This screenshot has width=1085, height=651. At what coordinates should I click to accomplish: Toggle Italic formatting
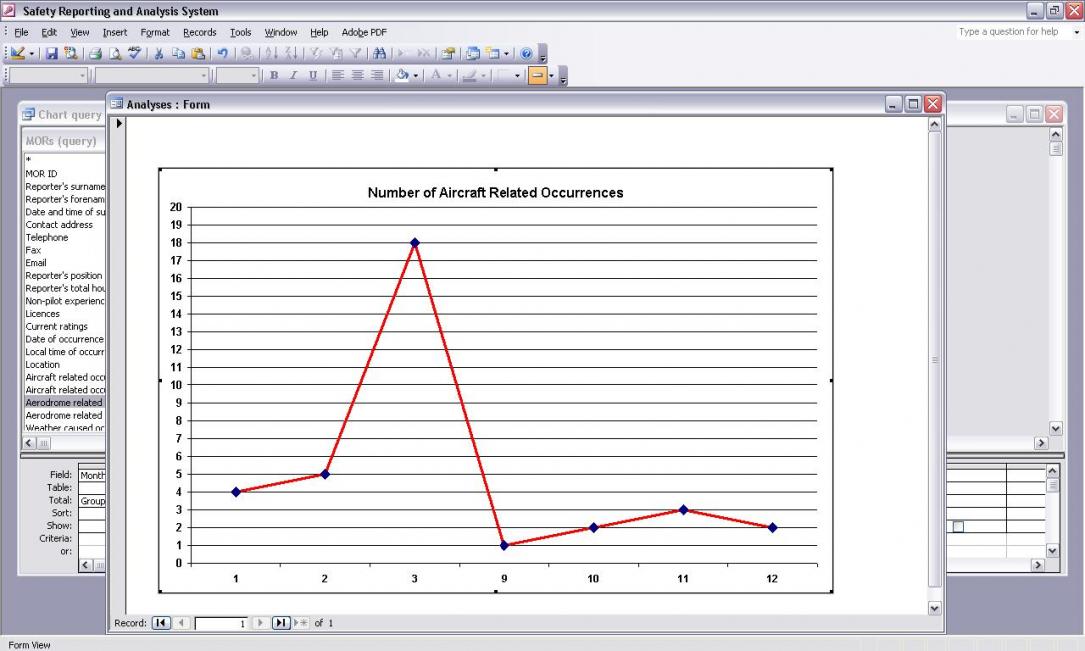pyautogui.click(x=293, y=75)
